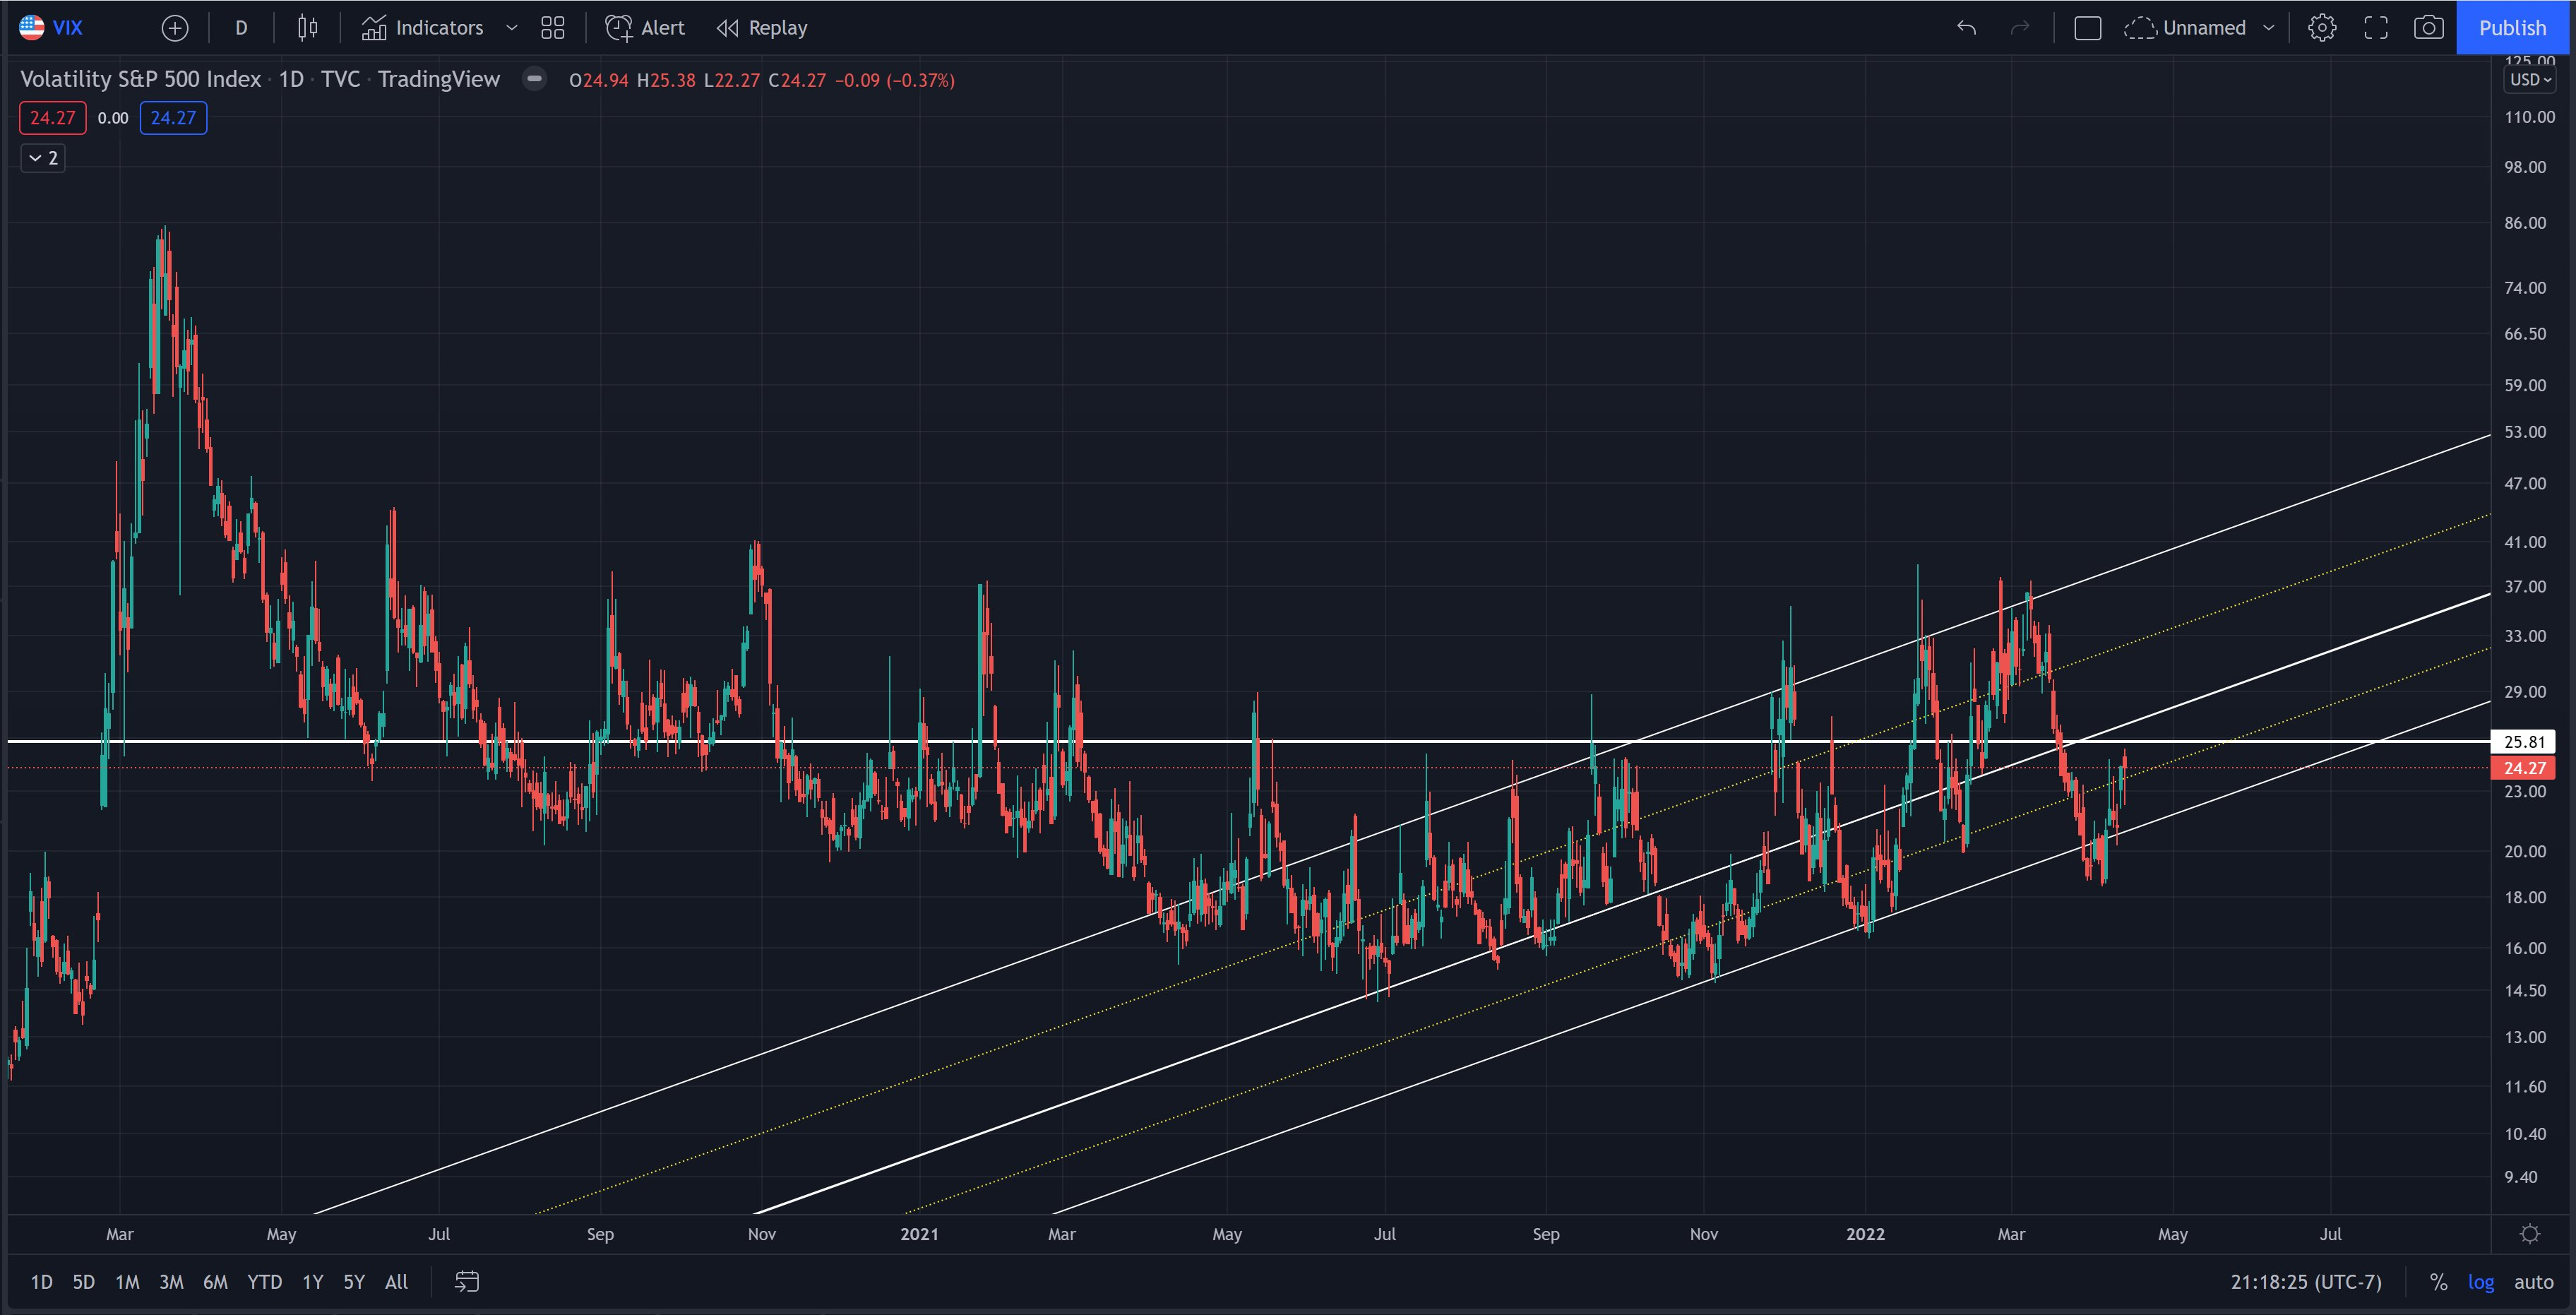The width and height of the screenshot is (2576, 1315).
Task: Click the blue Publish button
Action: point(2512,28)
